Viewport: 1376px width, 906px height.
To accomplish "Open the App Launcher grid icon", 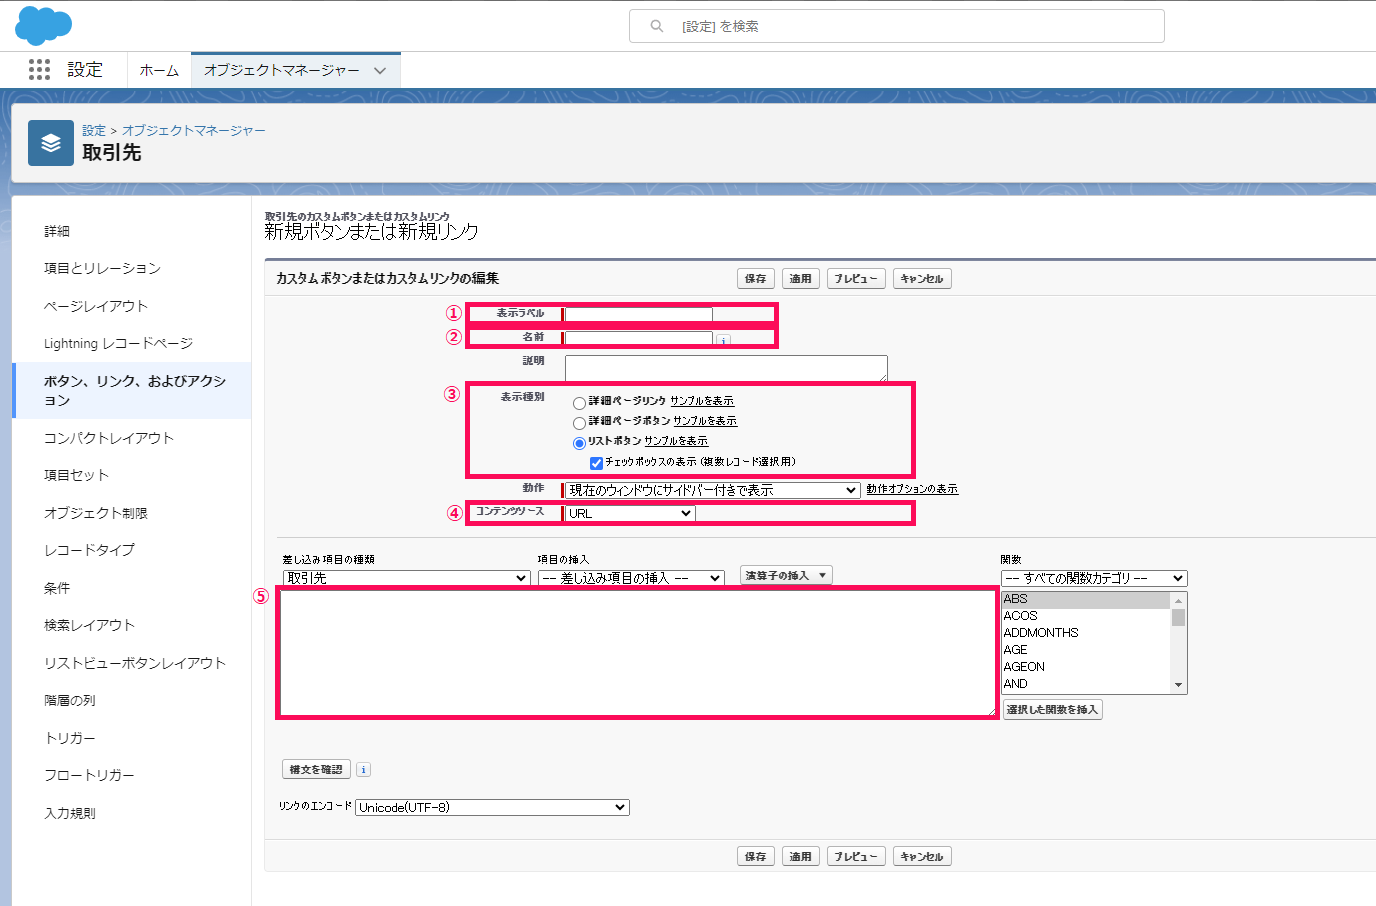I will 39,69.
